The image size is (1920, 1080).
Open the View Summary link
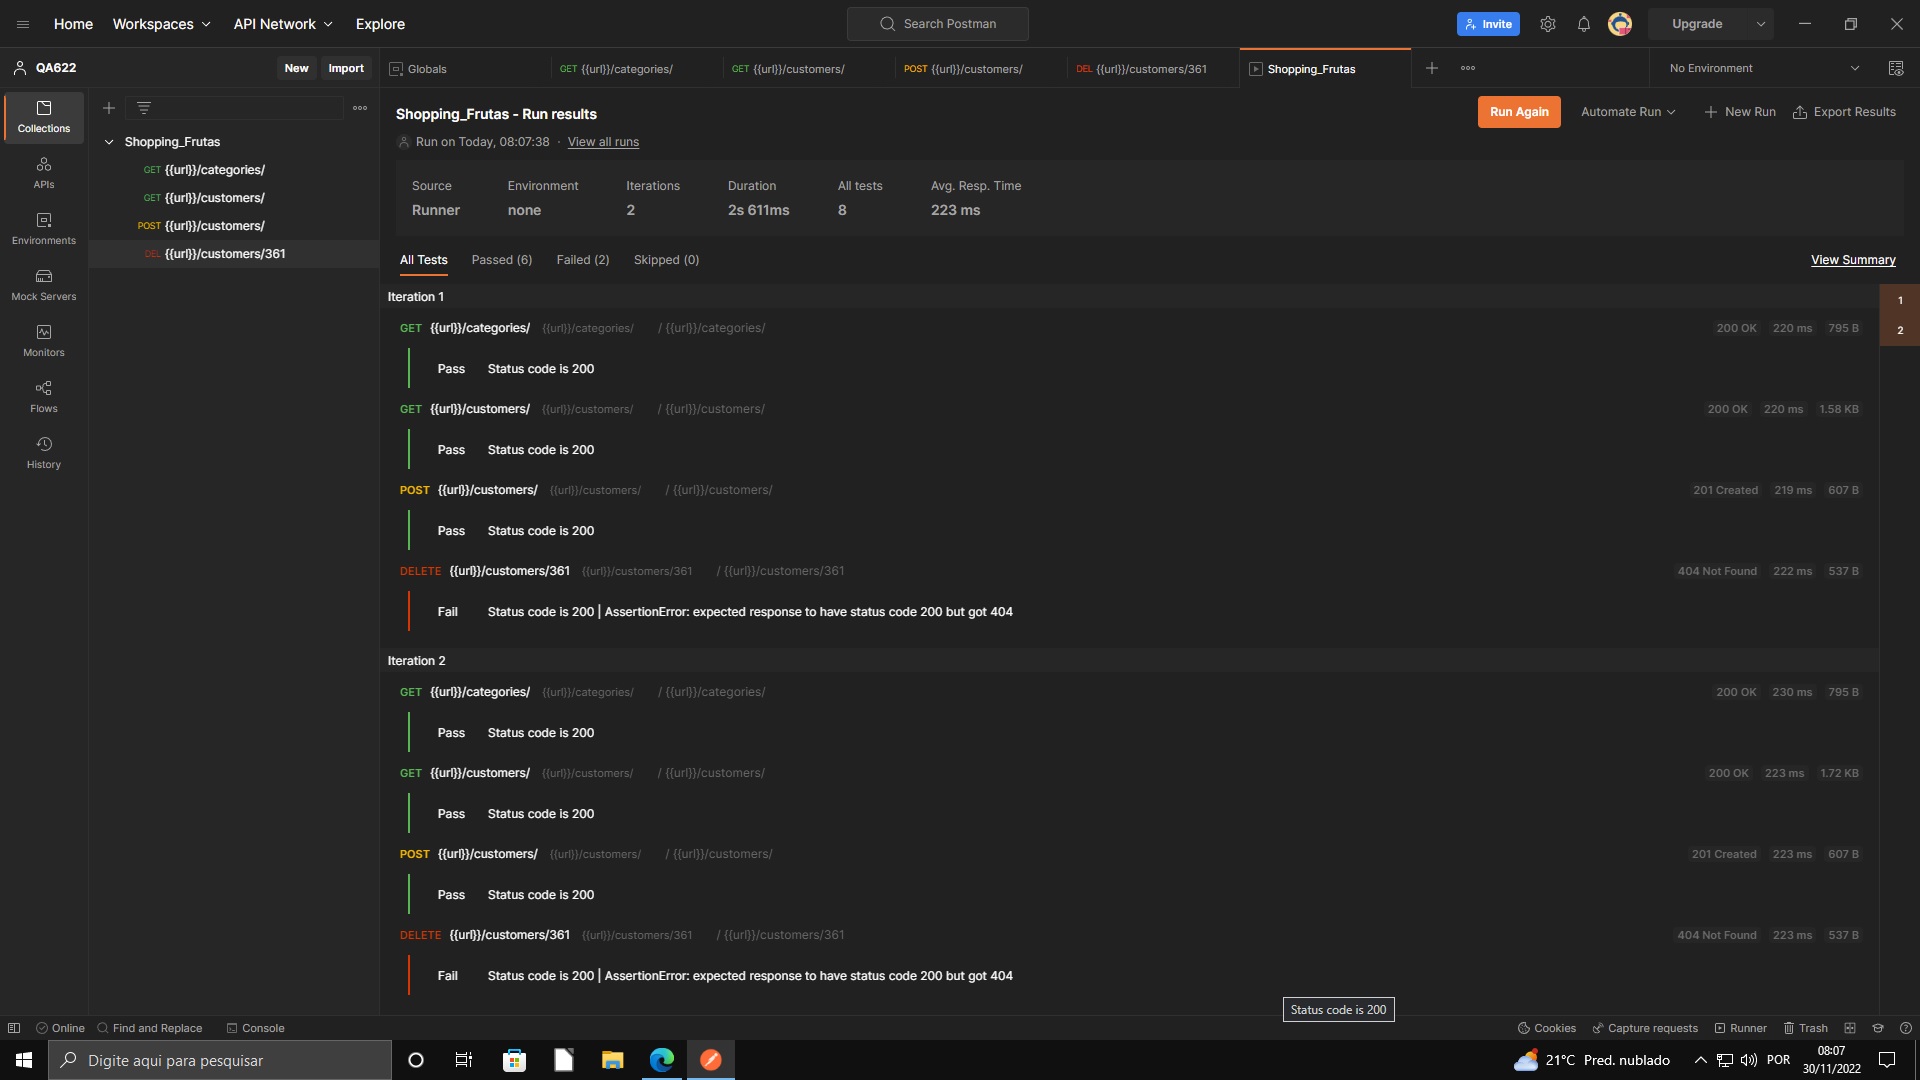coord(1852,259)
